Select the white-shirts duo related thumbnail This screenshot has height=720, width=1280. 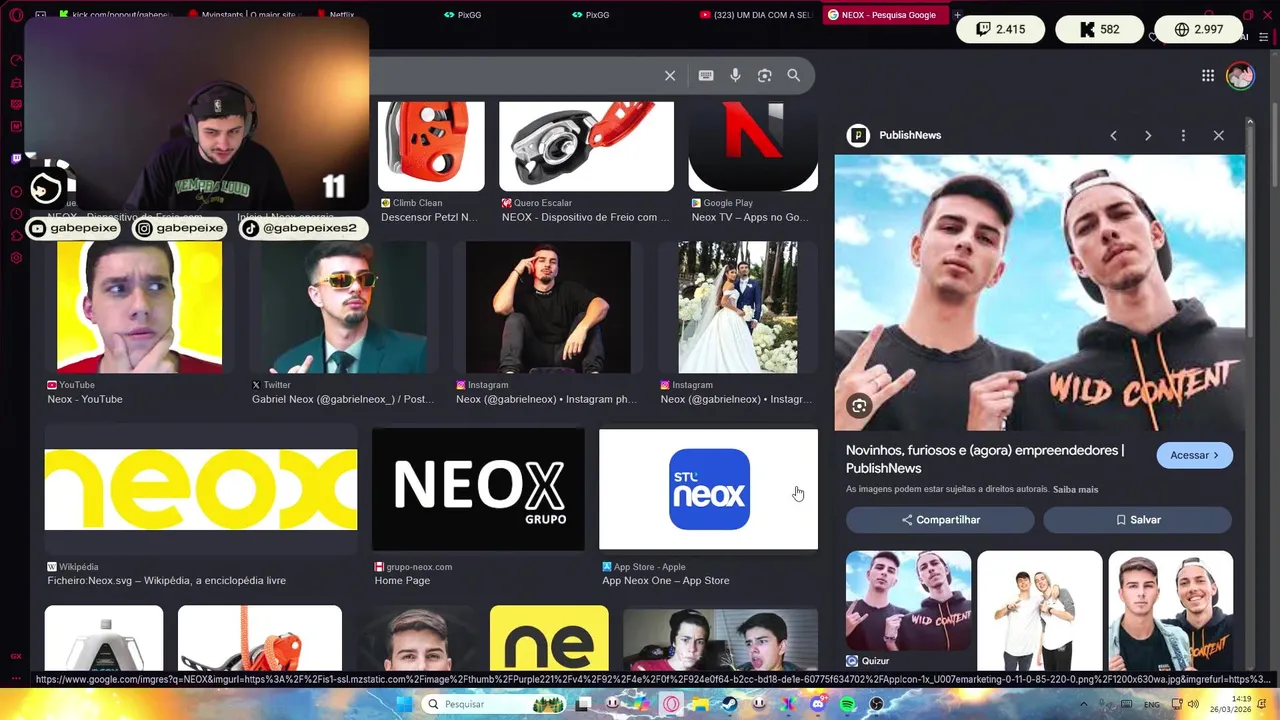(1040, 610)
